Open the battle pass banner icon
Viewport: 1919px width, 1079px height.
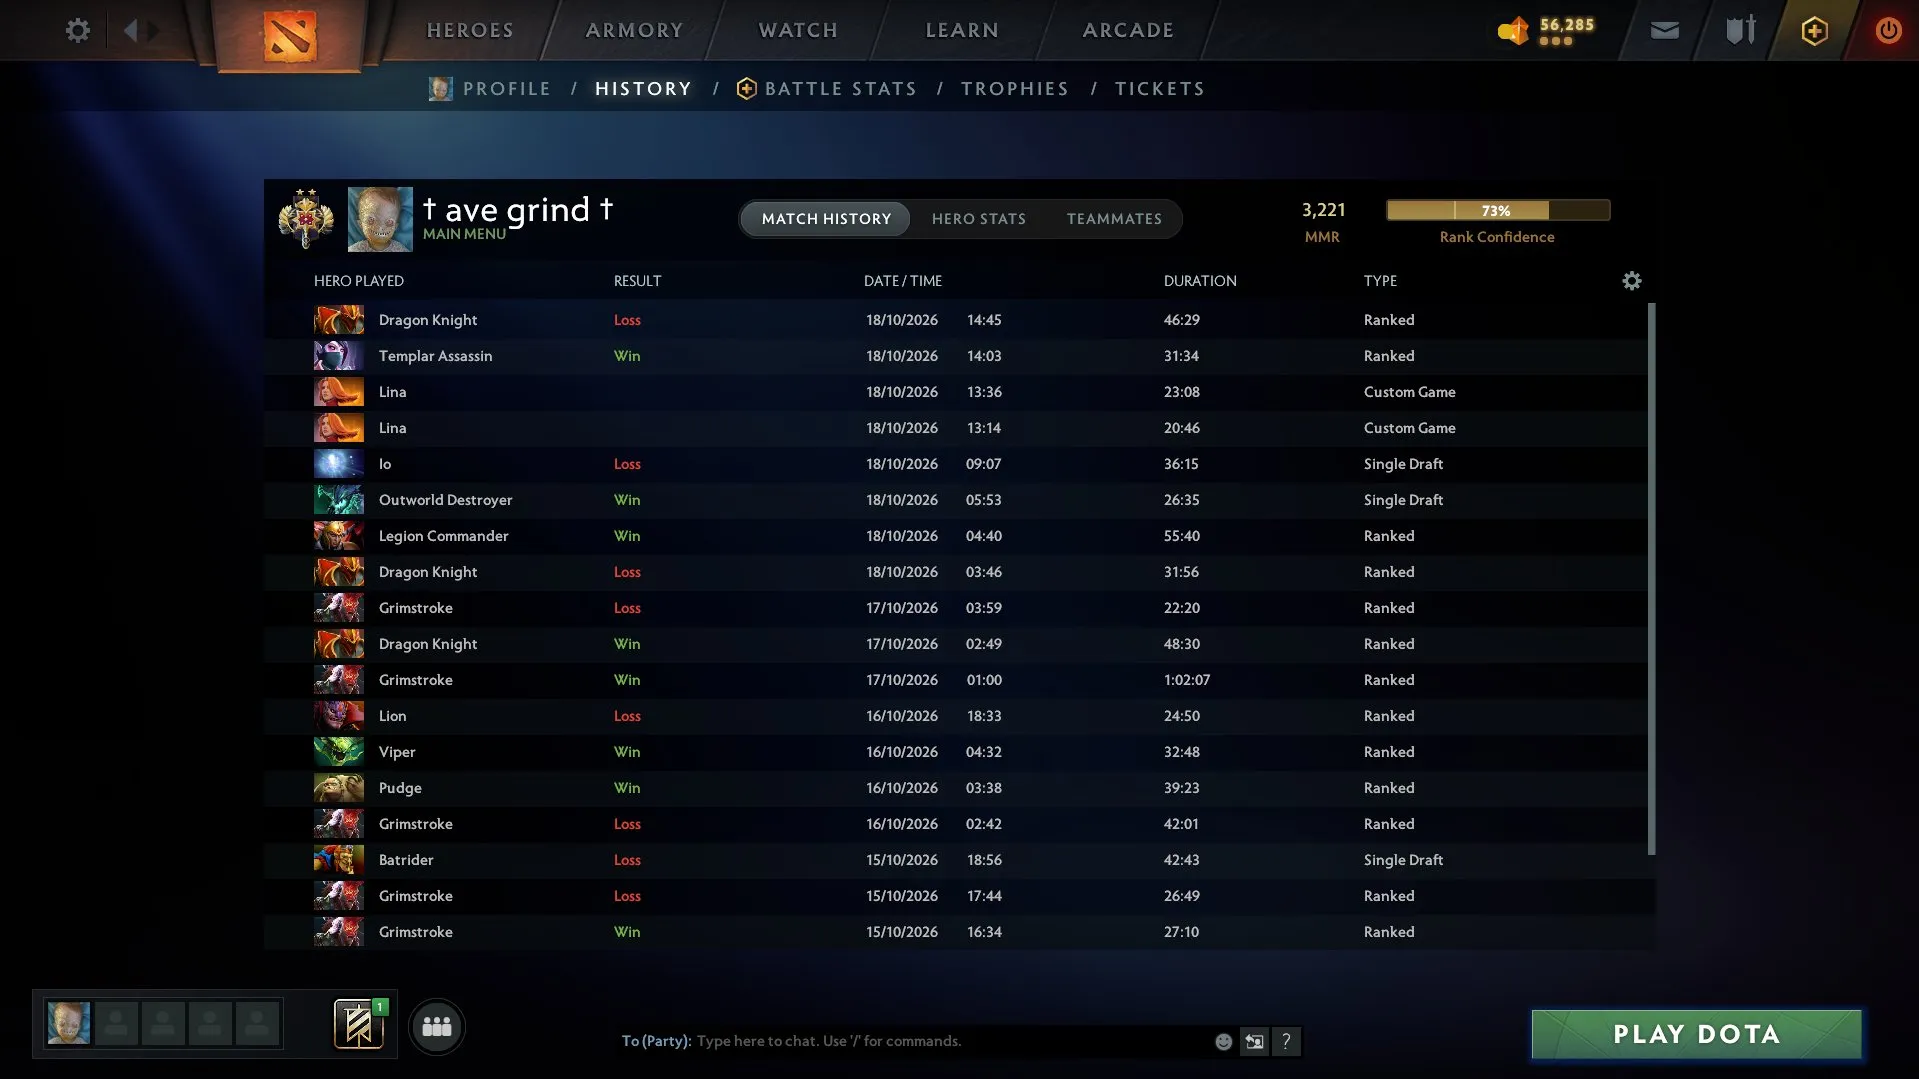click(x=358, y=1024)
